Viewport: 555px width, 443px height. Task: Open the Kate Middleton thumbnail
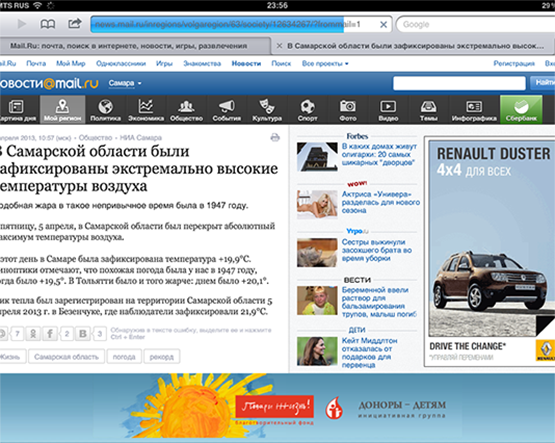pyautogui.click(x=317, y=351)
